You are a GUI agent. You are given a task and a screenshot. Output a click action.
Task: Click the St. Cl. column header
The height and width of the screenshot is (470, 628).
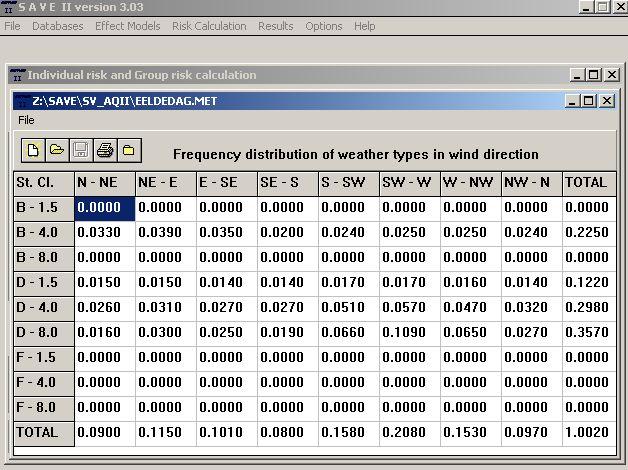44,183
